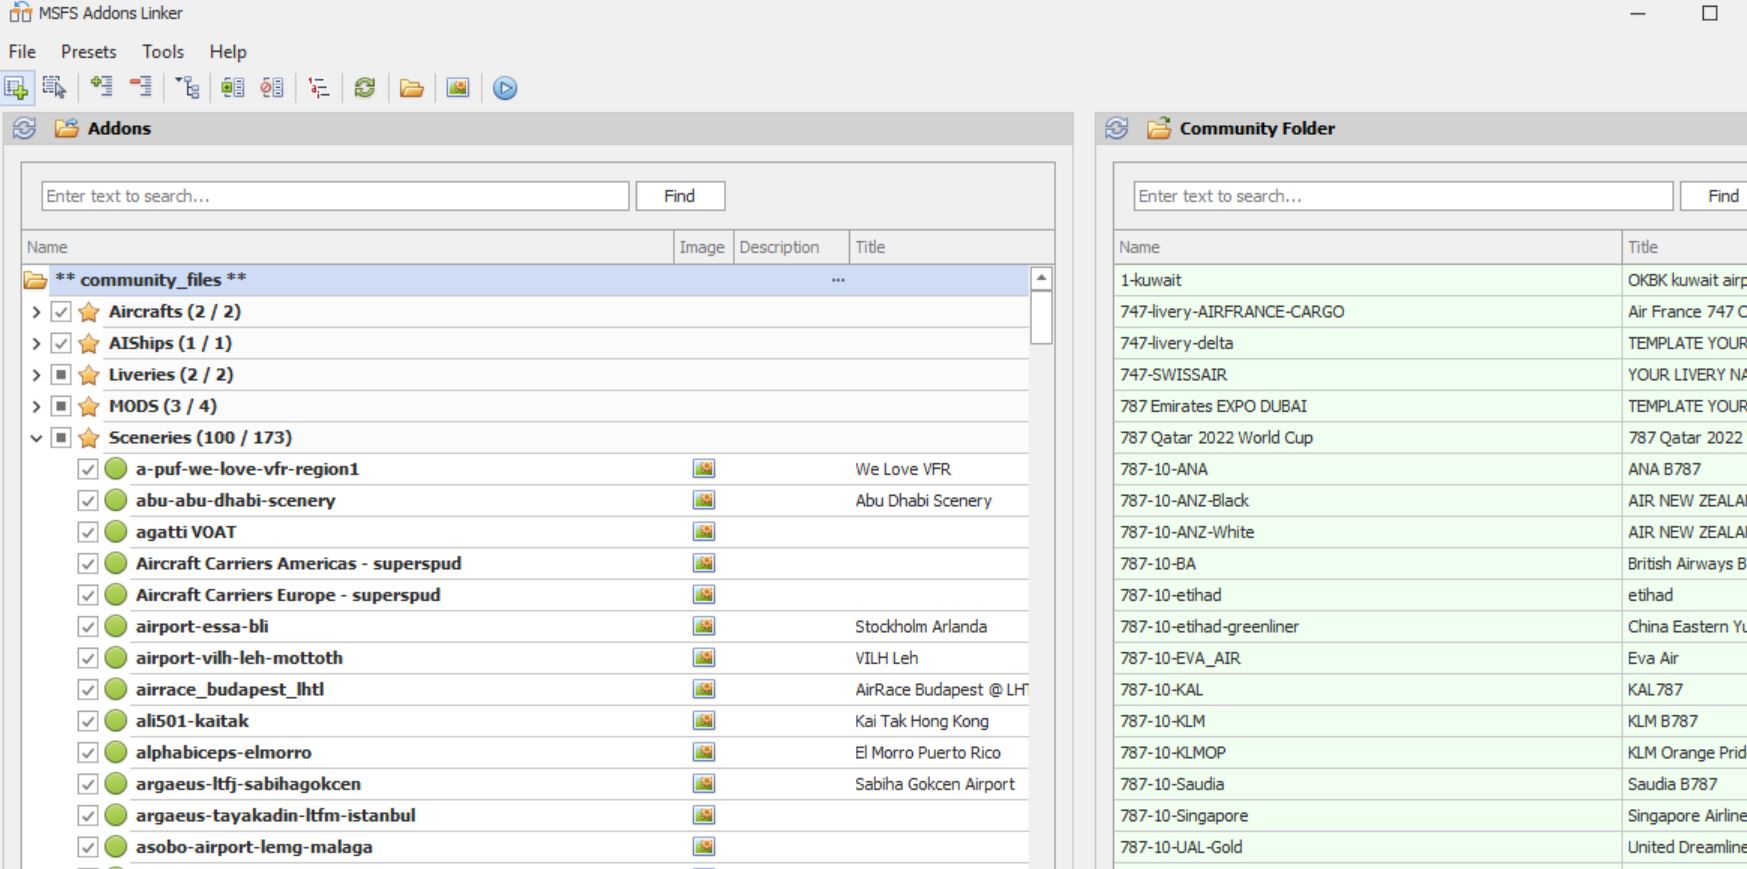The height and width of the screenshot is (869, 1747).
Task: Toggle the Sceneries group checkbox
Action: (61, 438)
